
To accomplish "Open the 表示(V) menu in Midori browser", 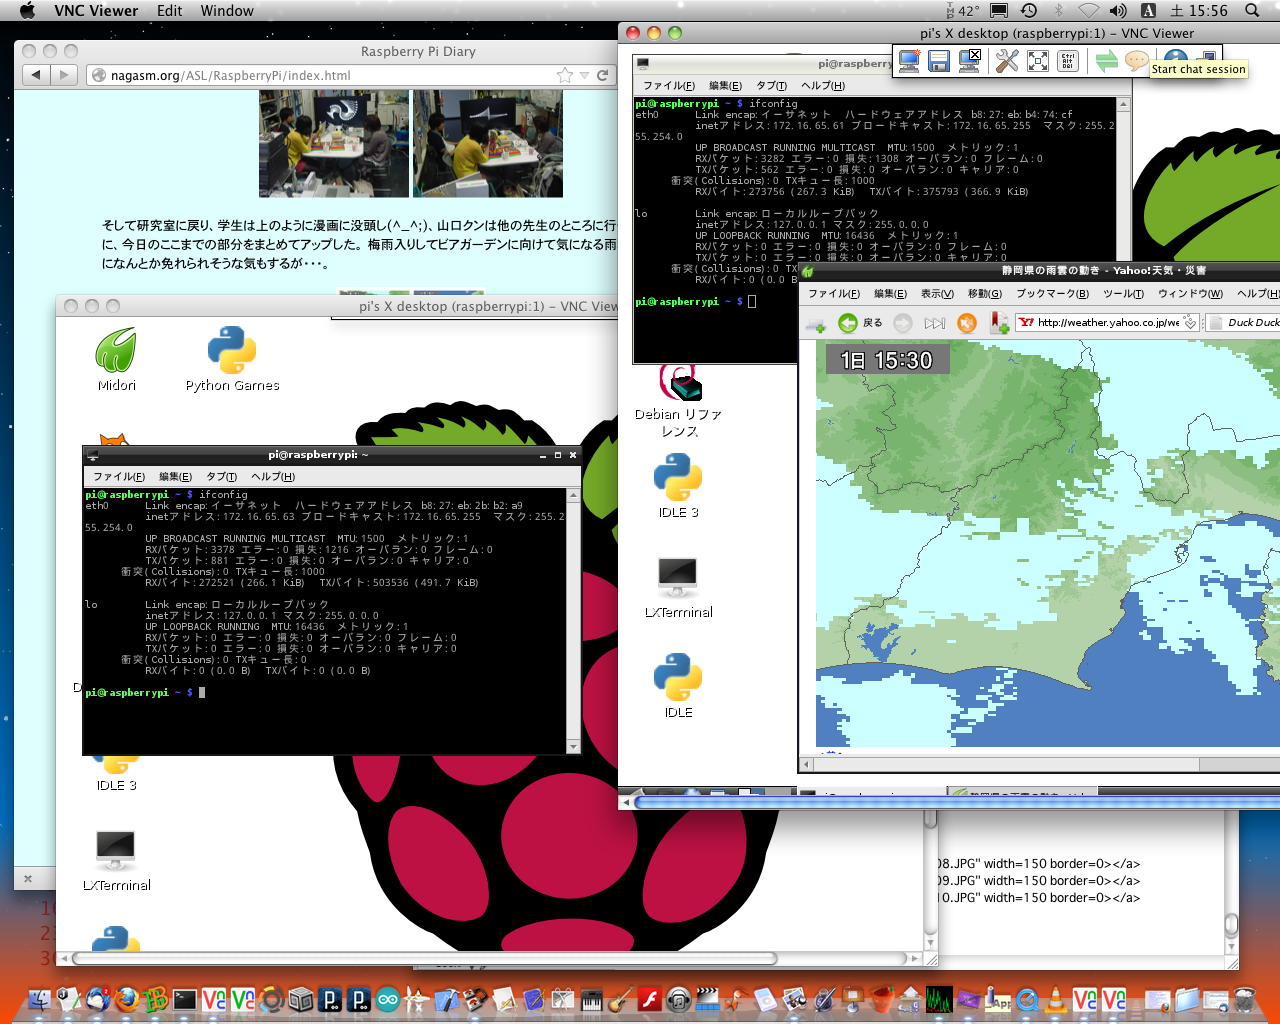I will coord(937,293).
